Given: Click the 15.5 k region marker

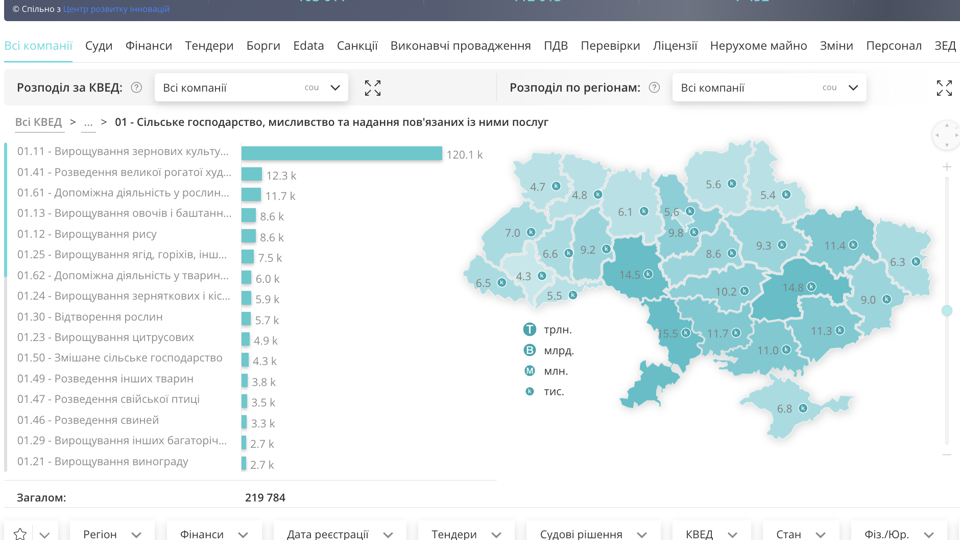Looking at the screenshot, I should click(x=686, y=333).
